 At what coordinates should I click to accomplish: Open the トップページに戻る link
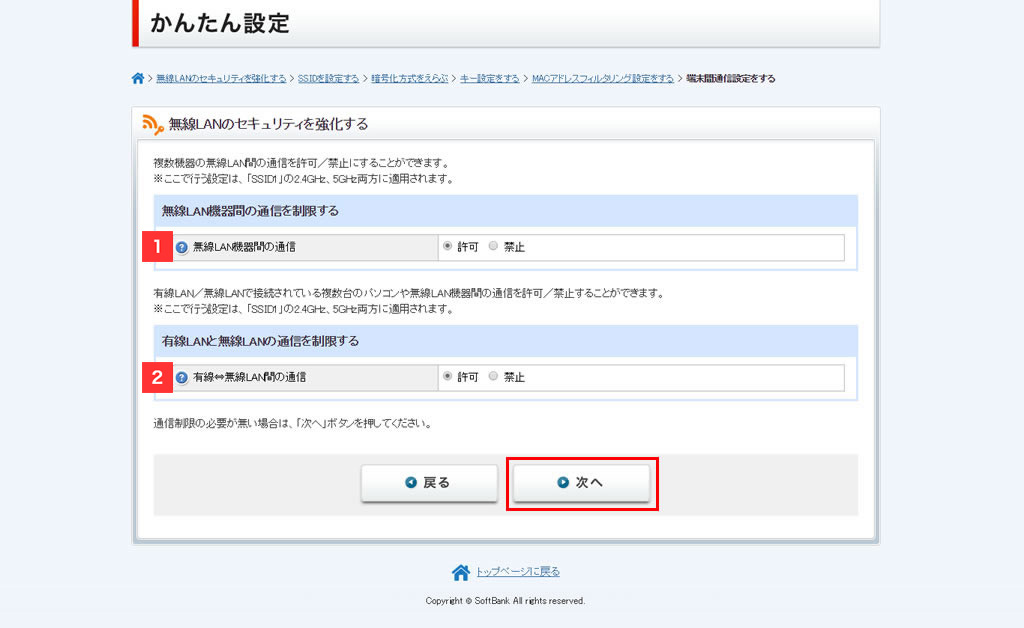point(517,572)
